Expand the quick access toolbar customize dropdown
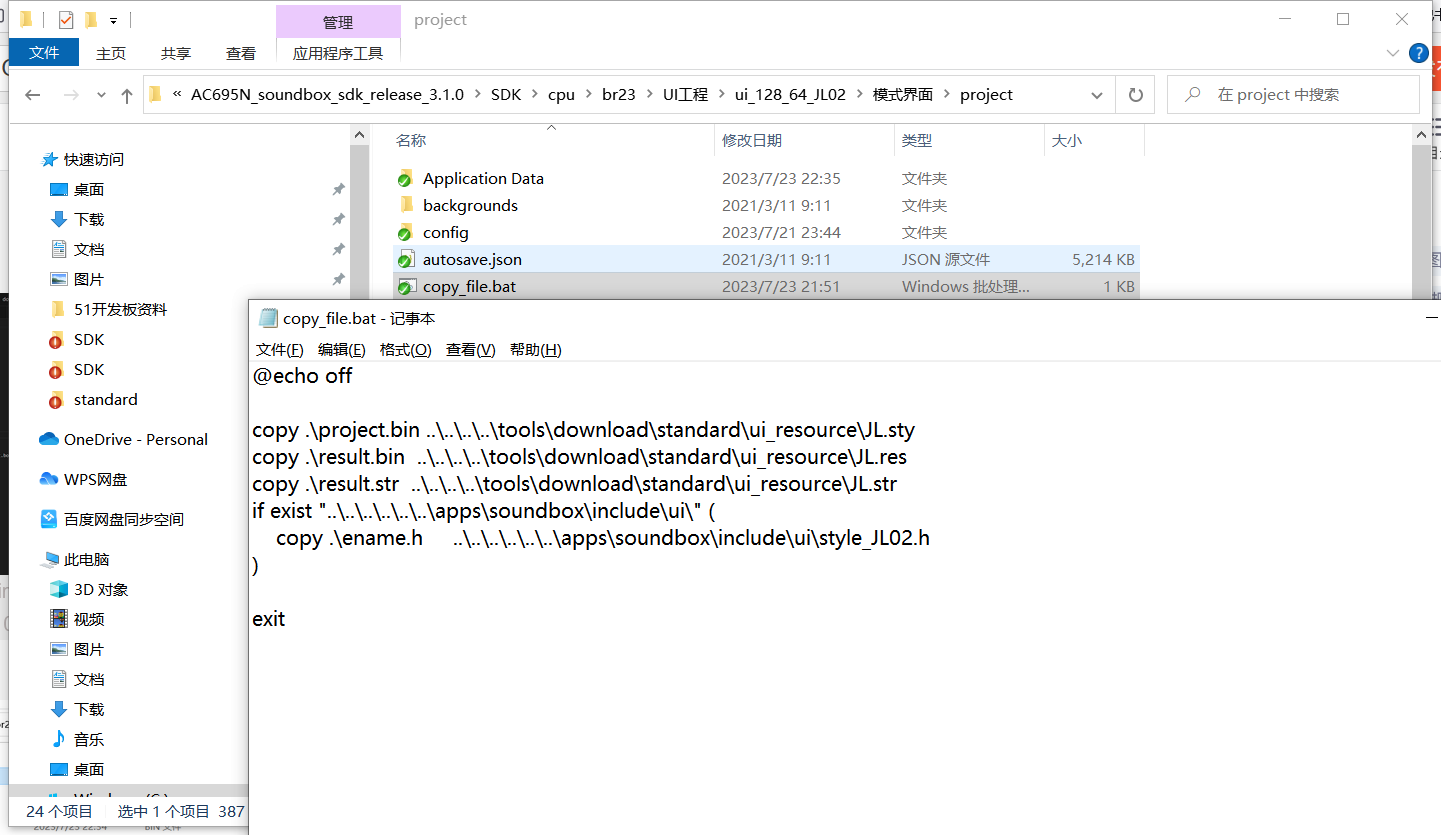The width and height of the screenshot is (1441, 835). [113, 18]
